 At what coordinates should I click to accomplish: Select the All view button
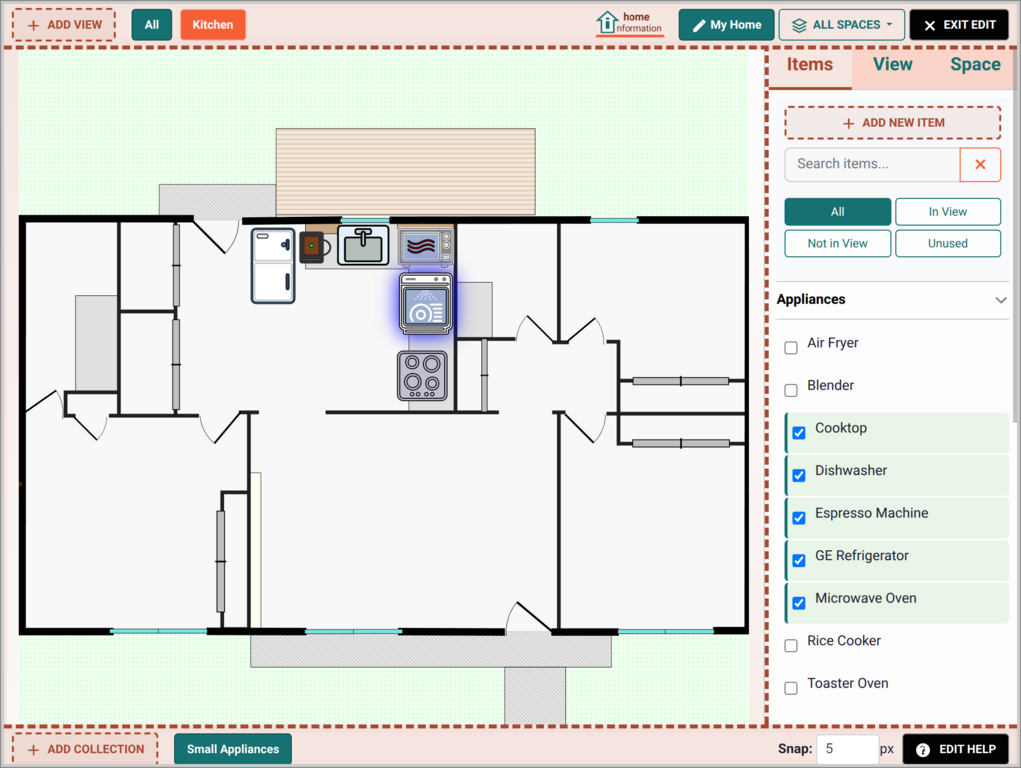point(152,25)
